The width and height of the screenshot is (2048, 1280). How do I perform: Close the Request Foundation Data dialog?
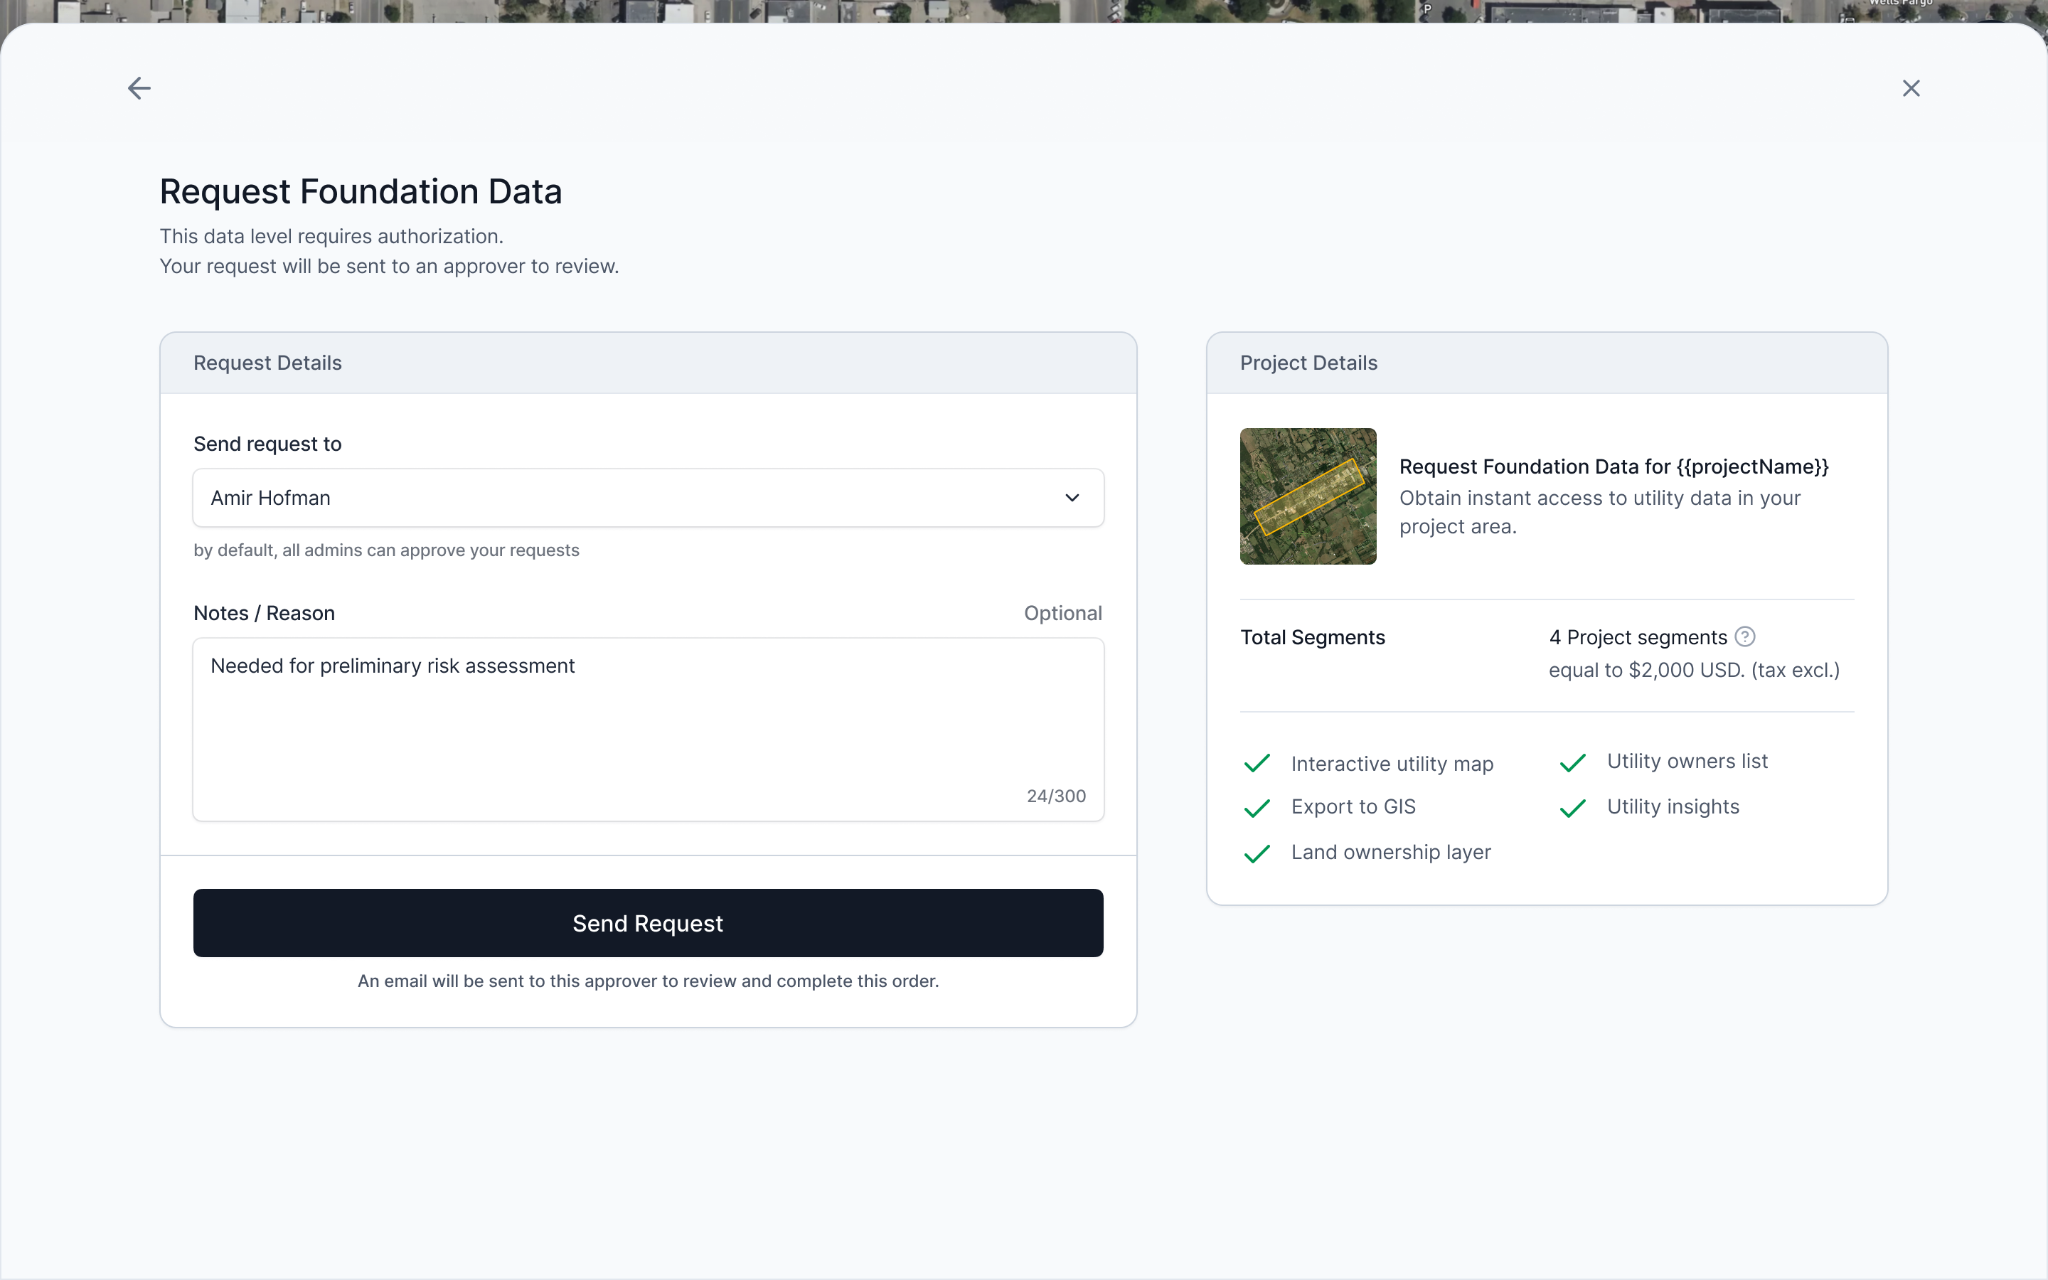click(x=1911, y=88)
